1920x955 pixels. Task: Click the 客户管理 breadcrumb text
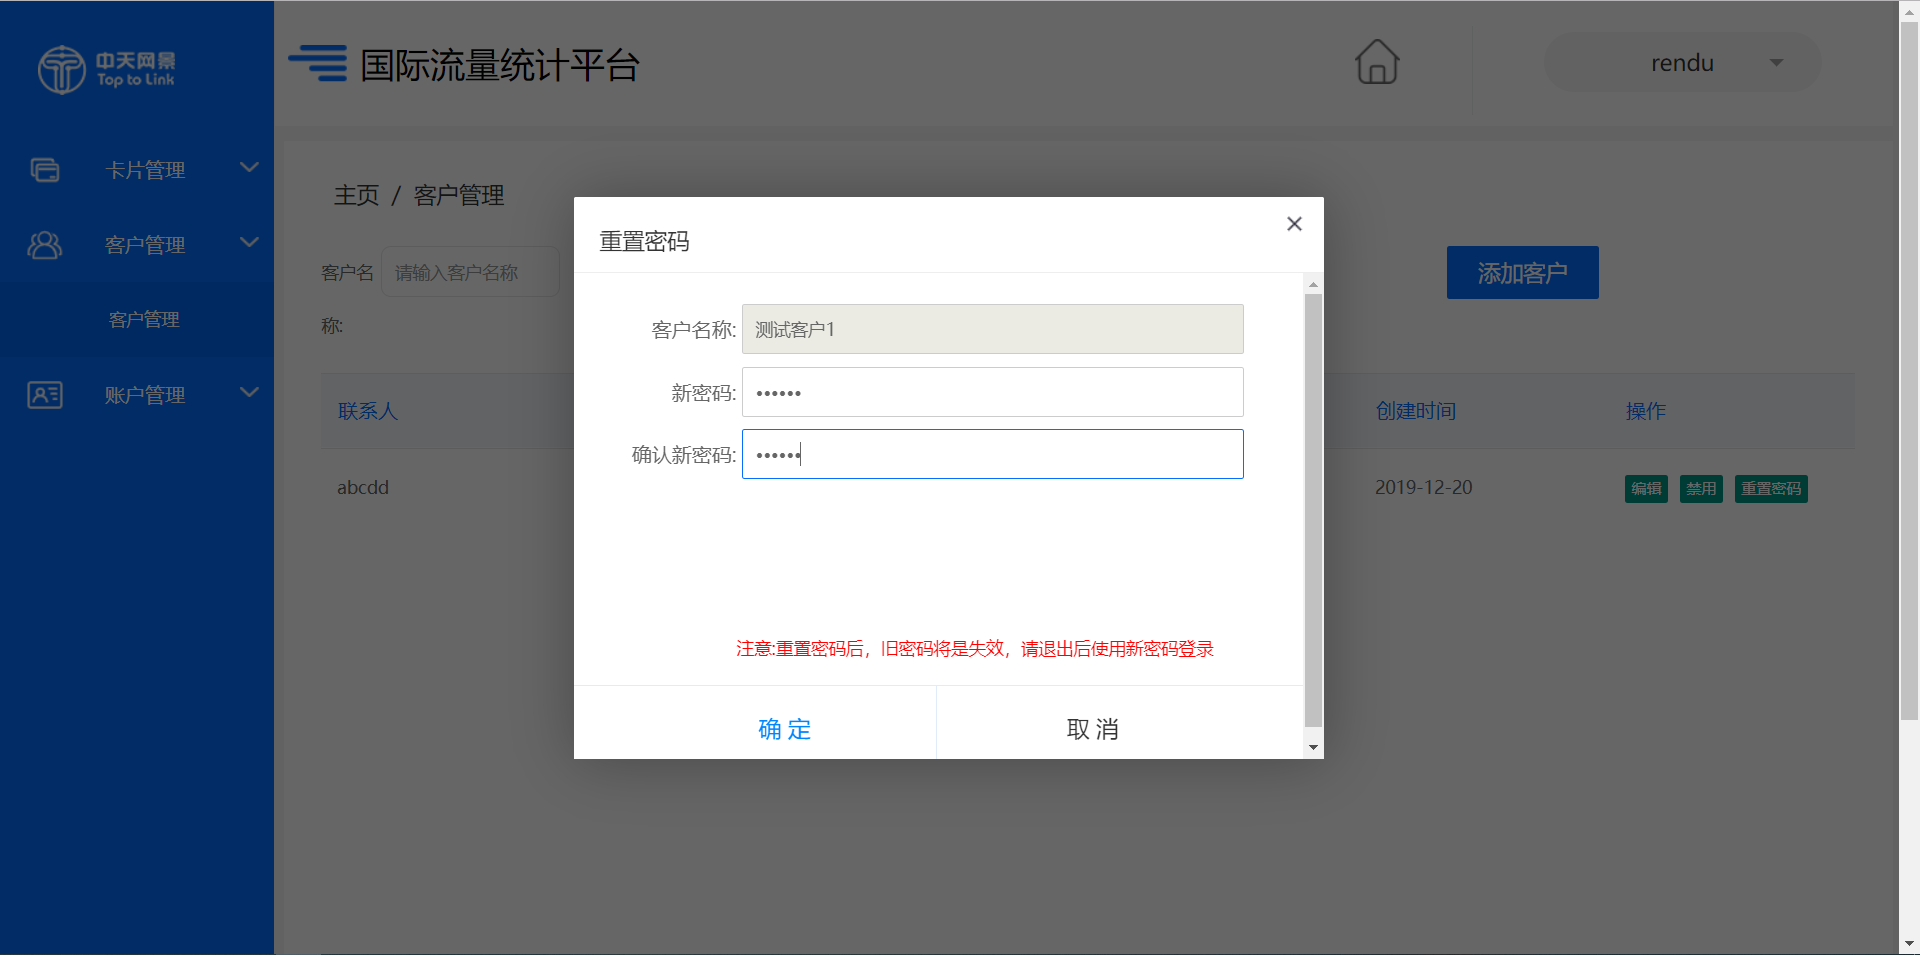point(459,195)
